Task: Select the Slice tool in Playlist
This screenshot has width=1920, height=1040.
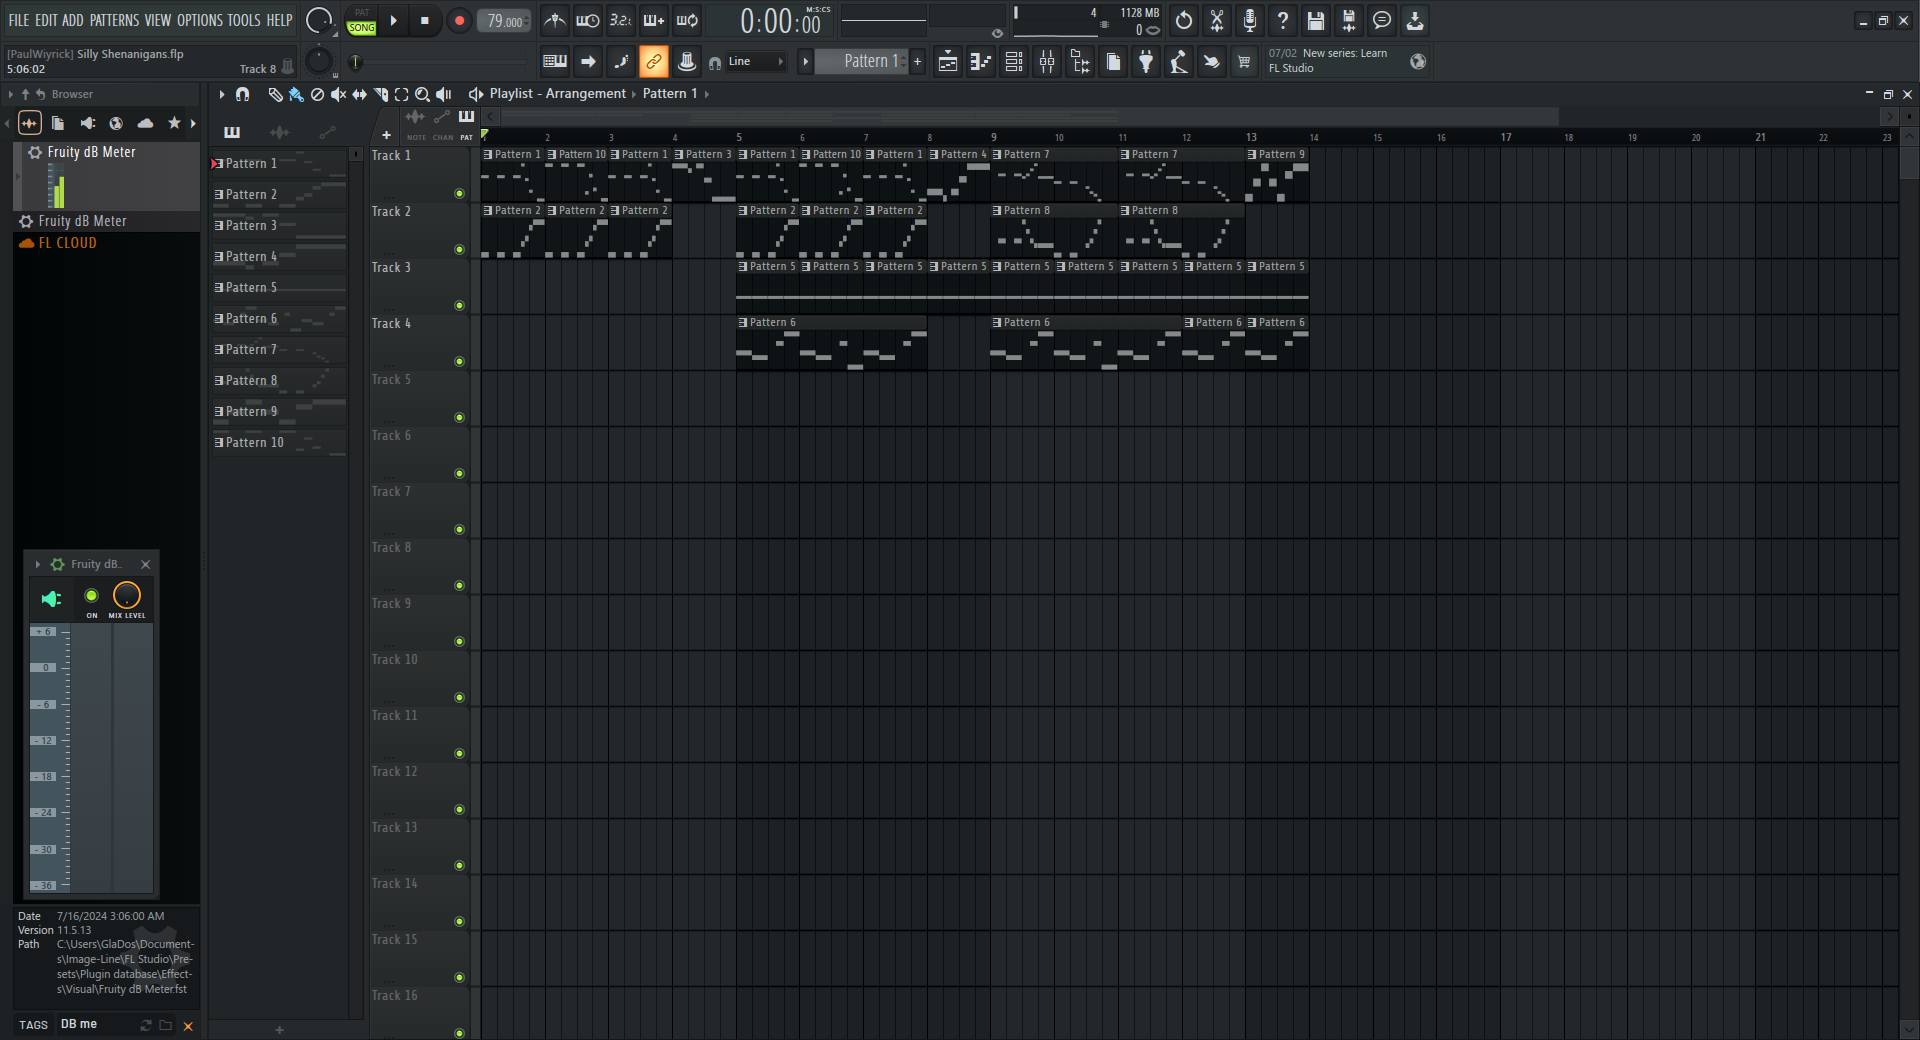Action: 380,94
